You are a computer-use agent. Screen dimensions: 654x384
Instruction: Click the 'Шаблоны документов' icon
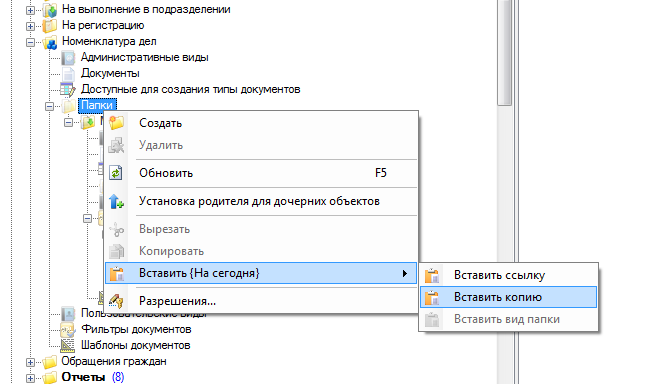pos(68,345)
